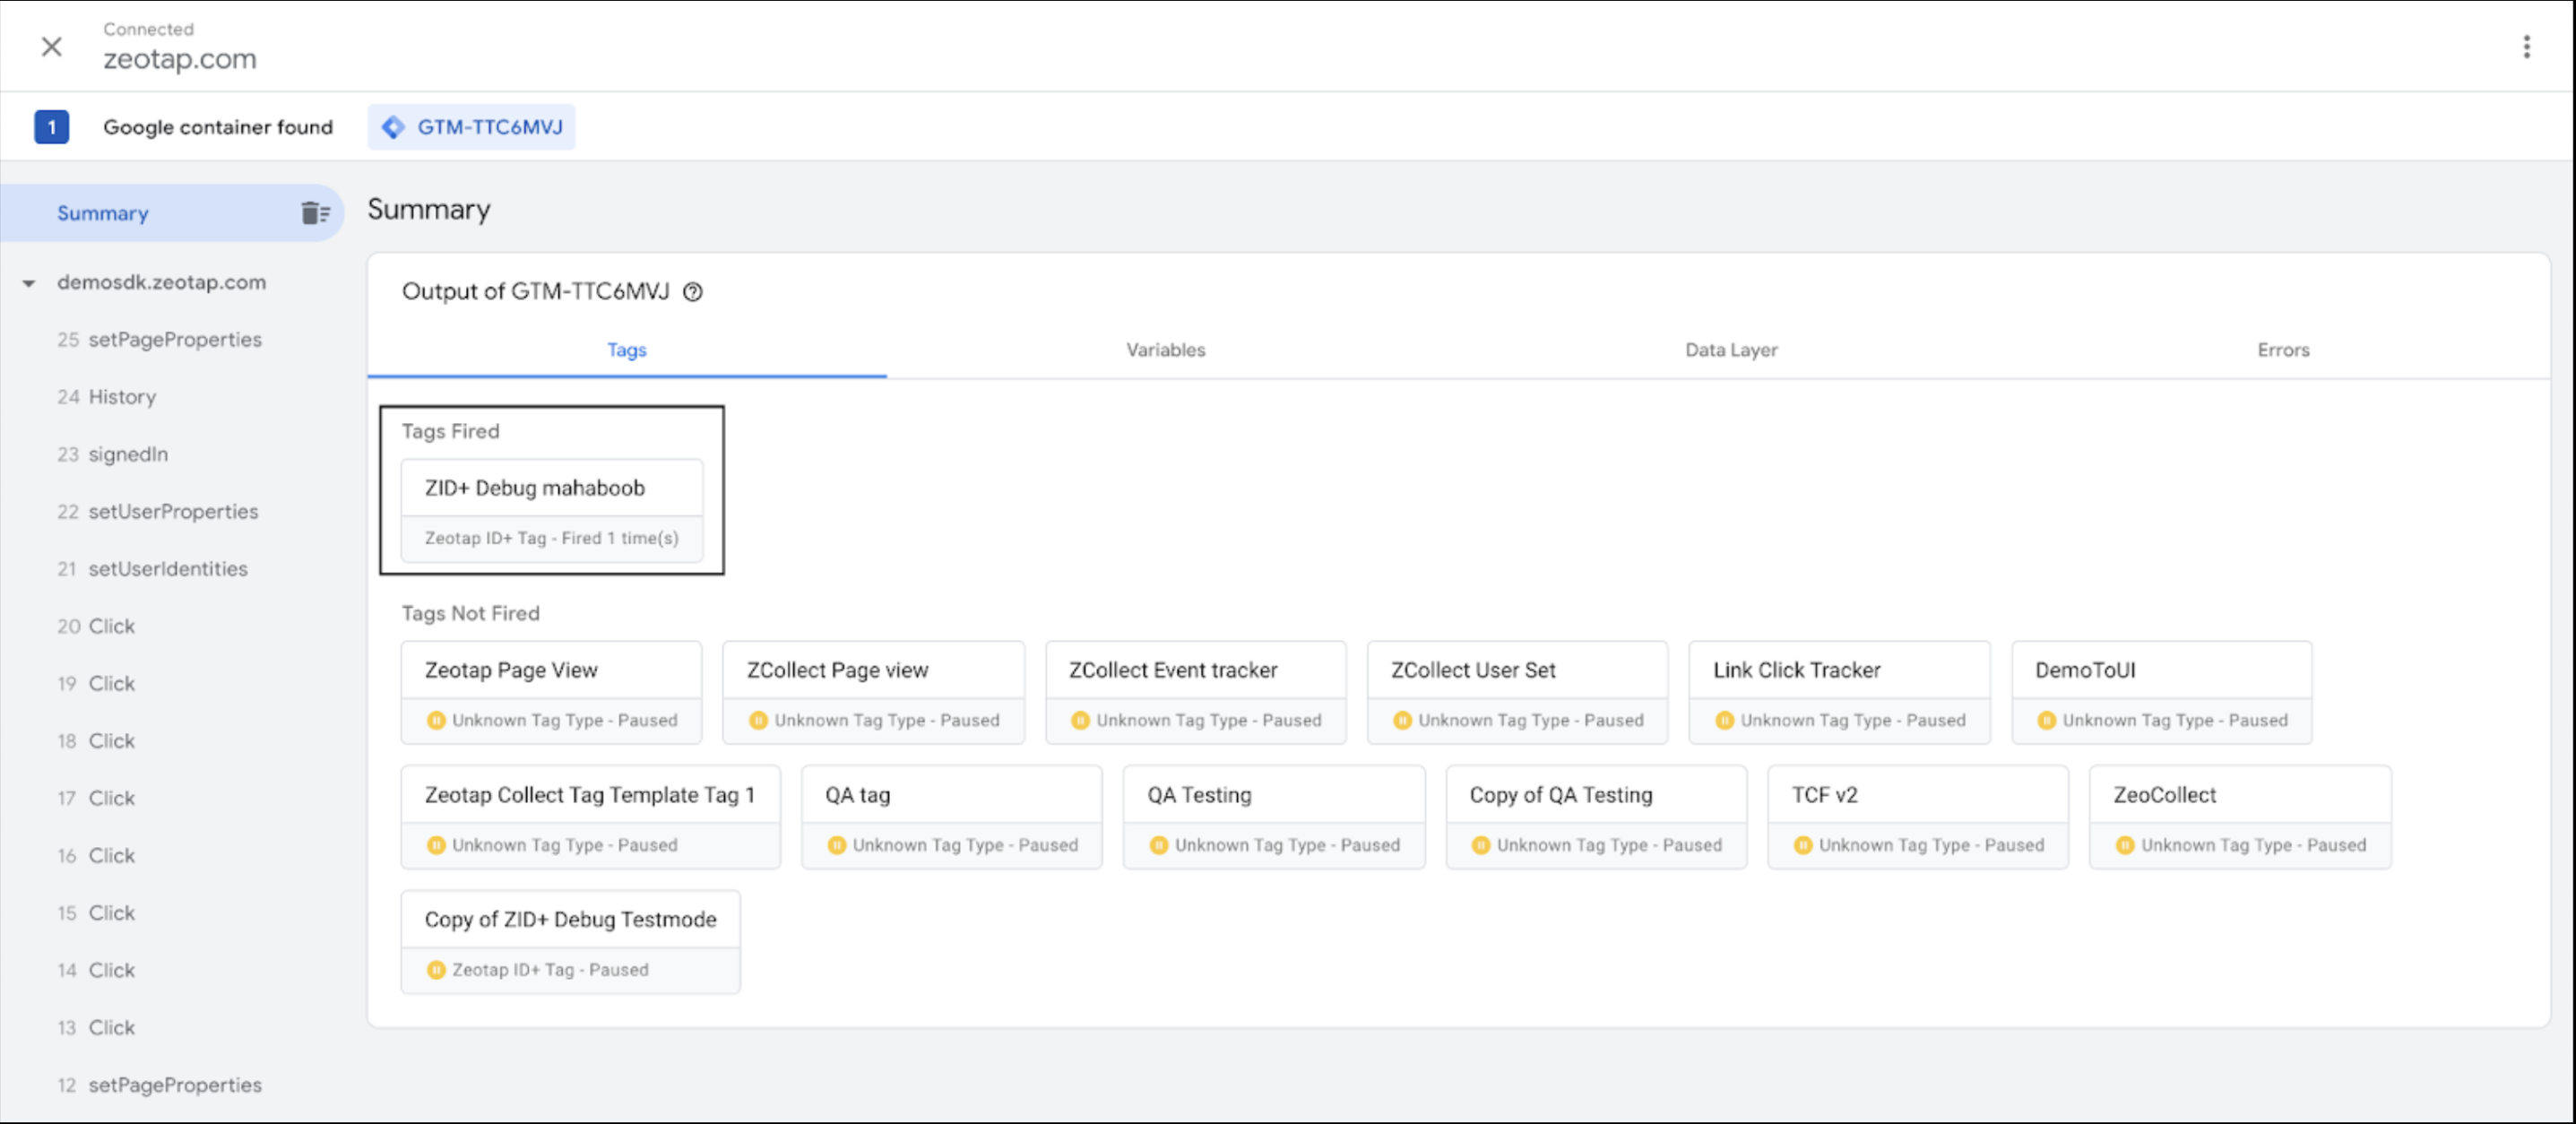2576x1124 pixels.
Task: Select Summary in the left sidebar
Action: [102, 213]
